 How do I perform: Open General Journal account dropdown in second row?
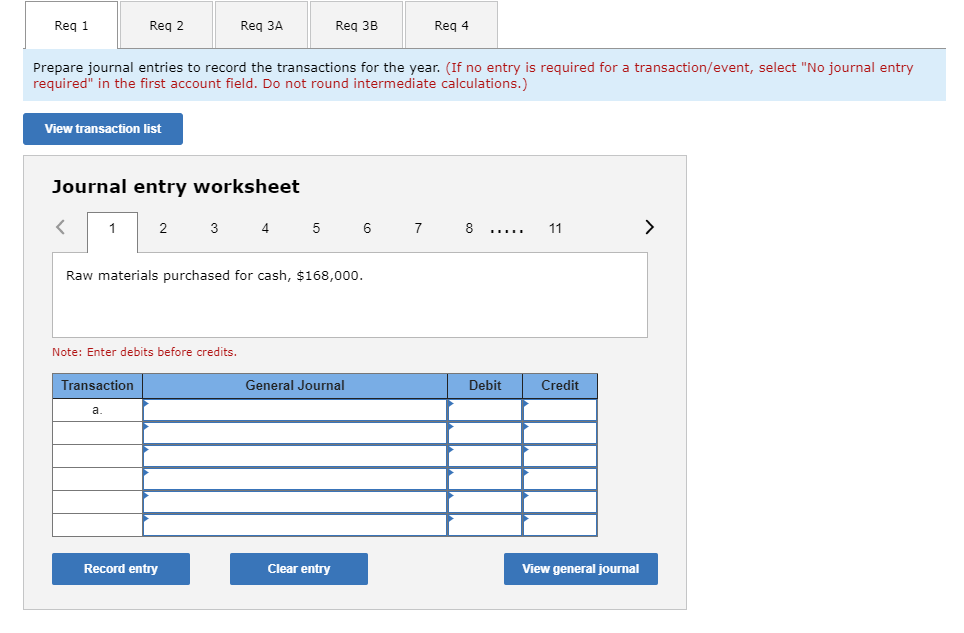coord(295,433)
